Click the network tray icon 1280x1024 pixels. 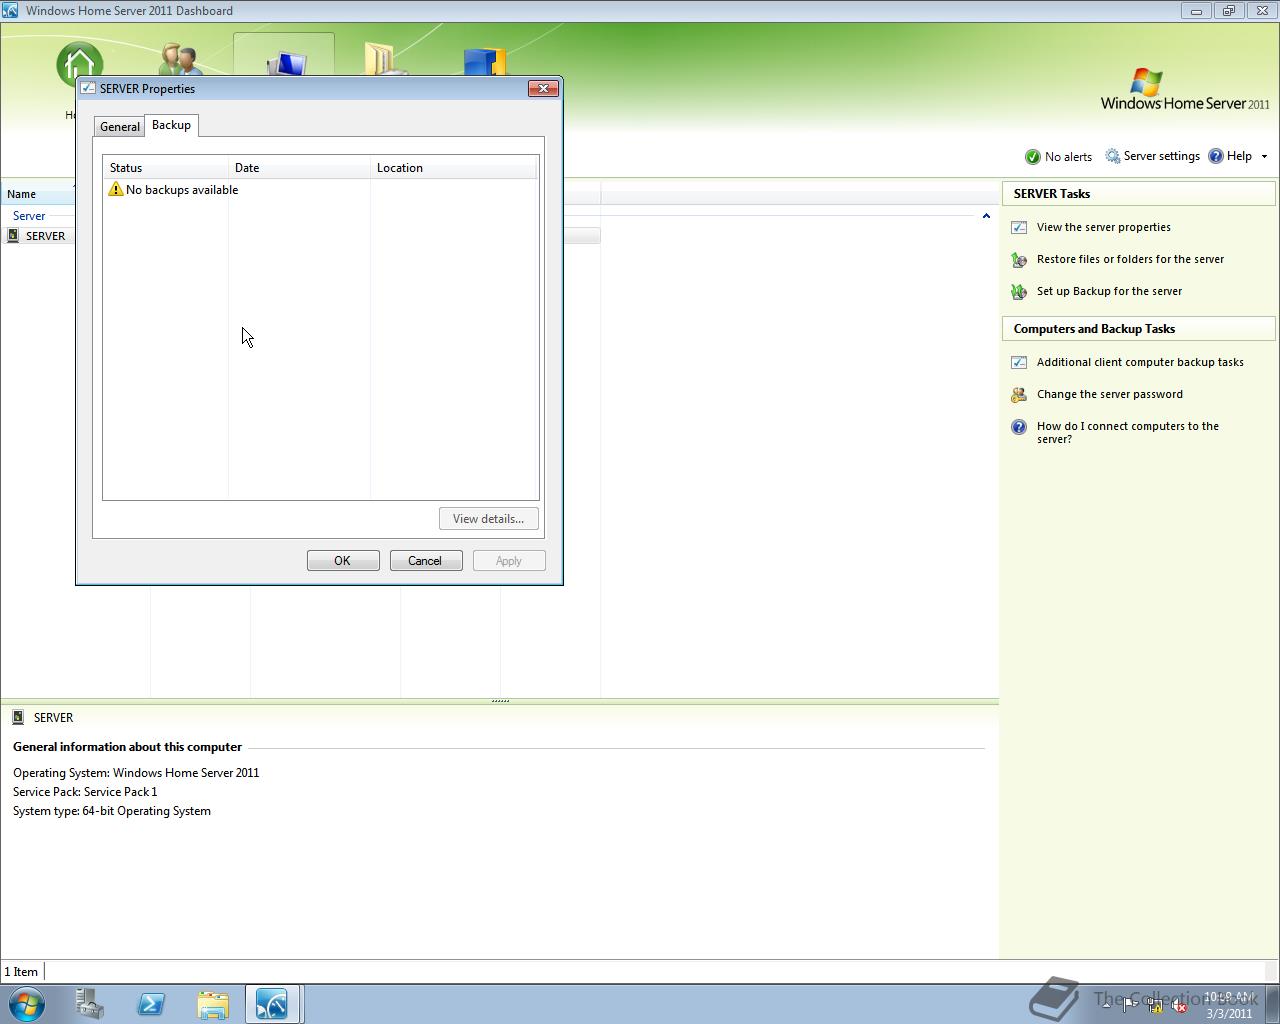click(x=1155, y=1006)
